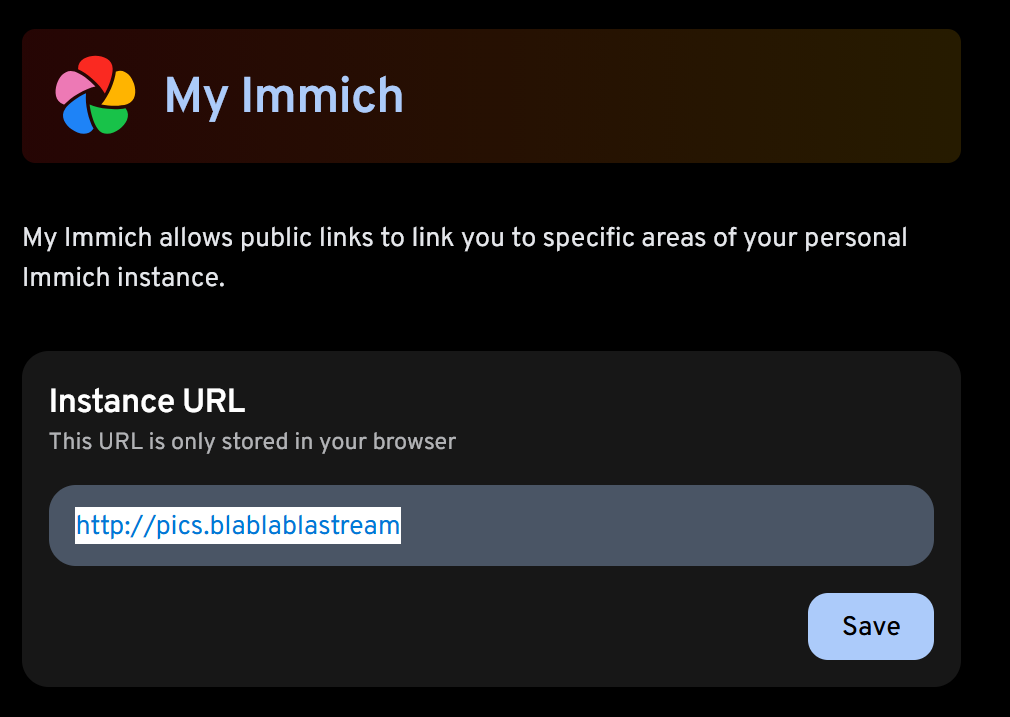The height and width of the screenshot is (717, 1010).
Task: Click the highlighted http://pics.blablablastream text
Action: (x=238, y=525)
